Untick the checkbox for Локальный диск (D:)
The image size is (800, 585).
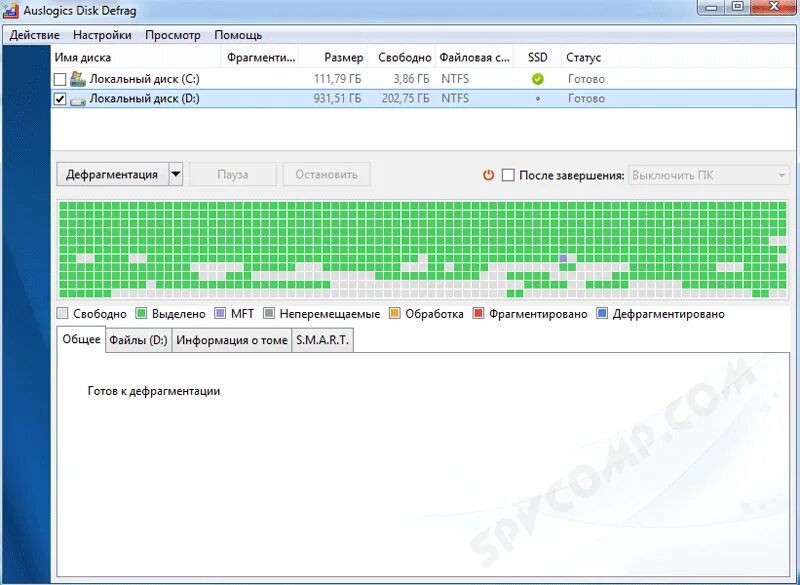[60, 99]
